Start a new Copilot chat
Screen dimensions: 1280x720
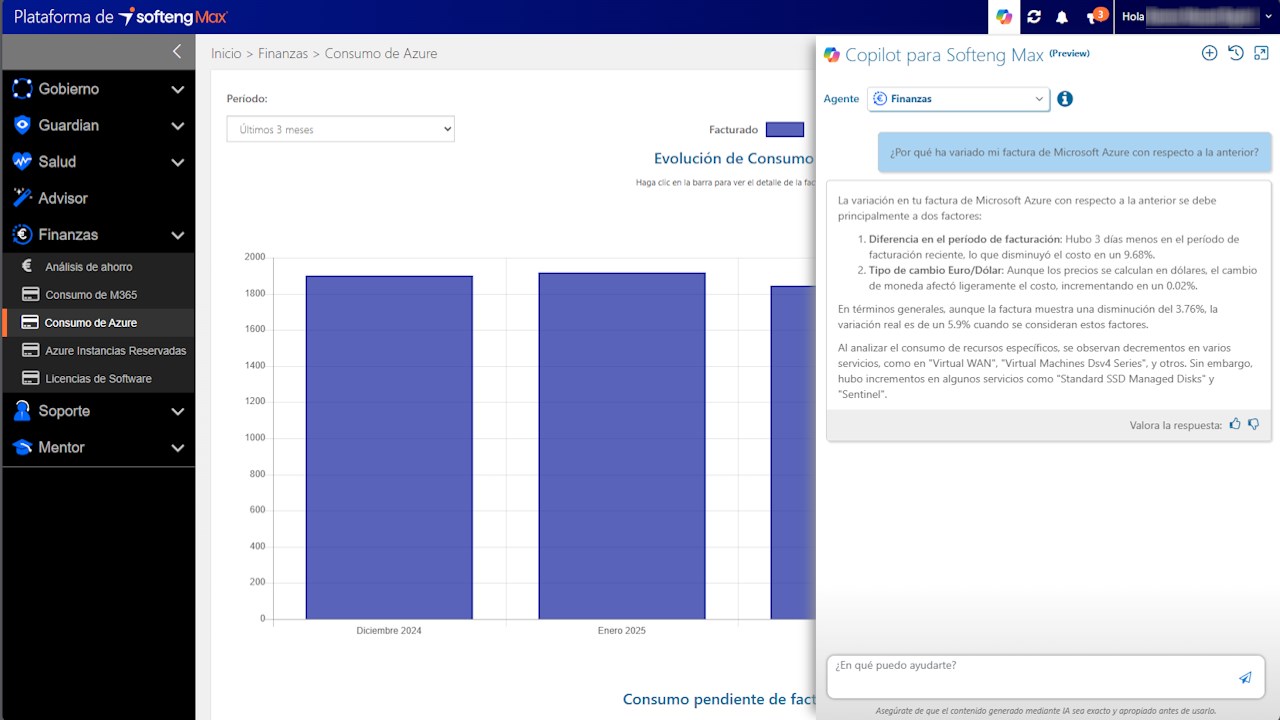[1209, 53]
